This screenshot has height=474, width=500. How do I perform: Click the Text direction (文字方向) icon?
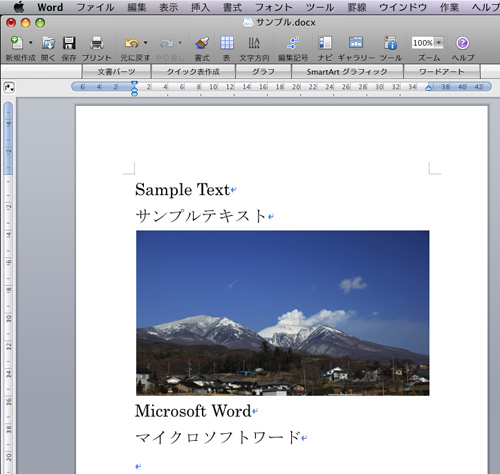254,43
